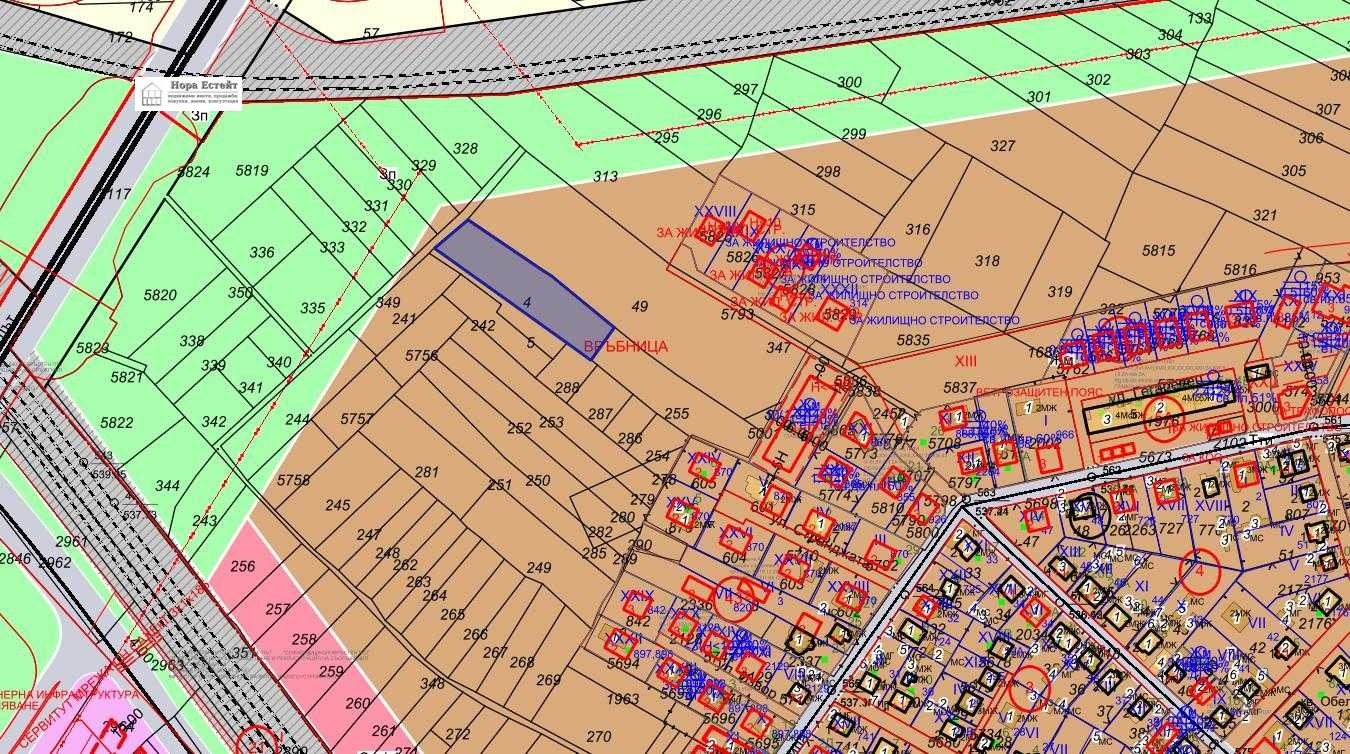Select the parcel labeled 249
Viewport: 1350px width, 754px height.
(x=538, y=568)
